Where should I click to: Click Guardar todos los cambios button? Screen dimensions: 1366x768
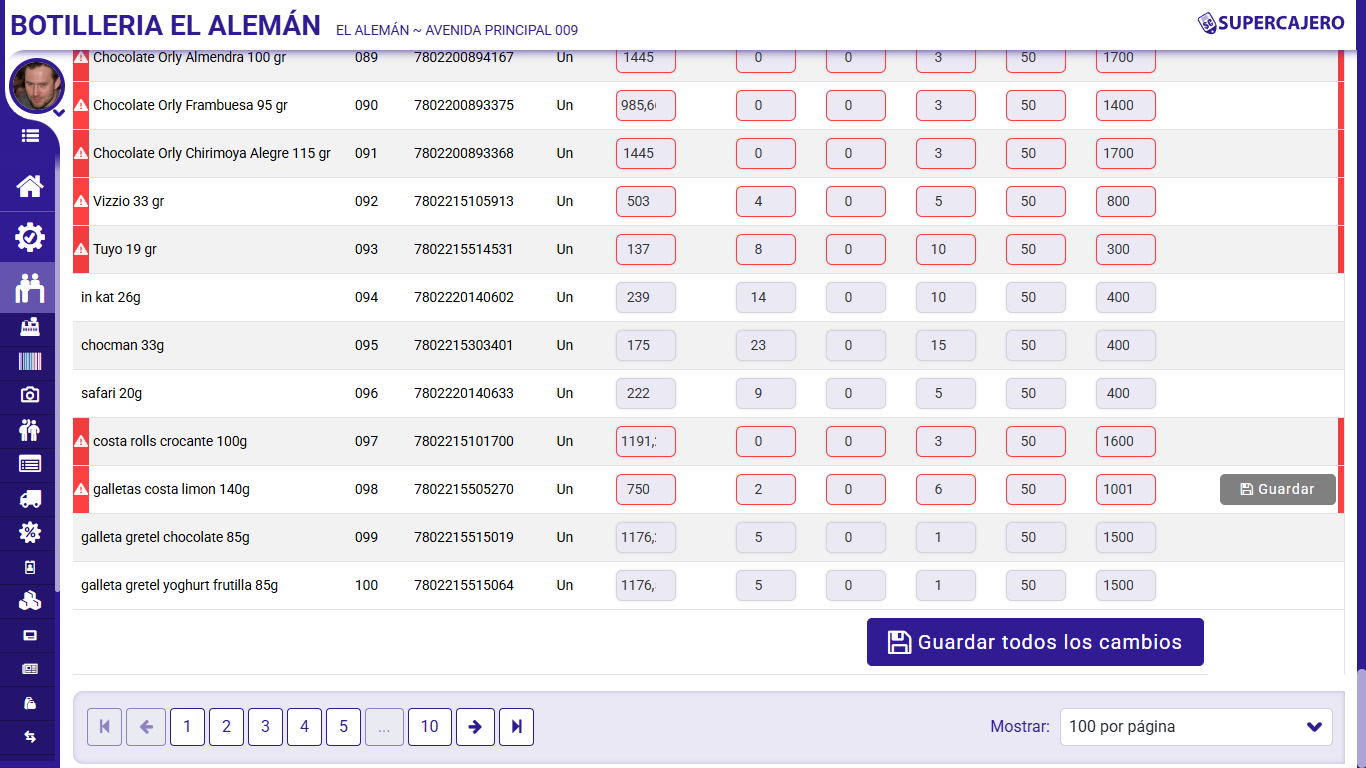[1035, 642]
